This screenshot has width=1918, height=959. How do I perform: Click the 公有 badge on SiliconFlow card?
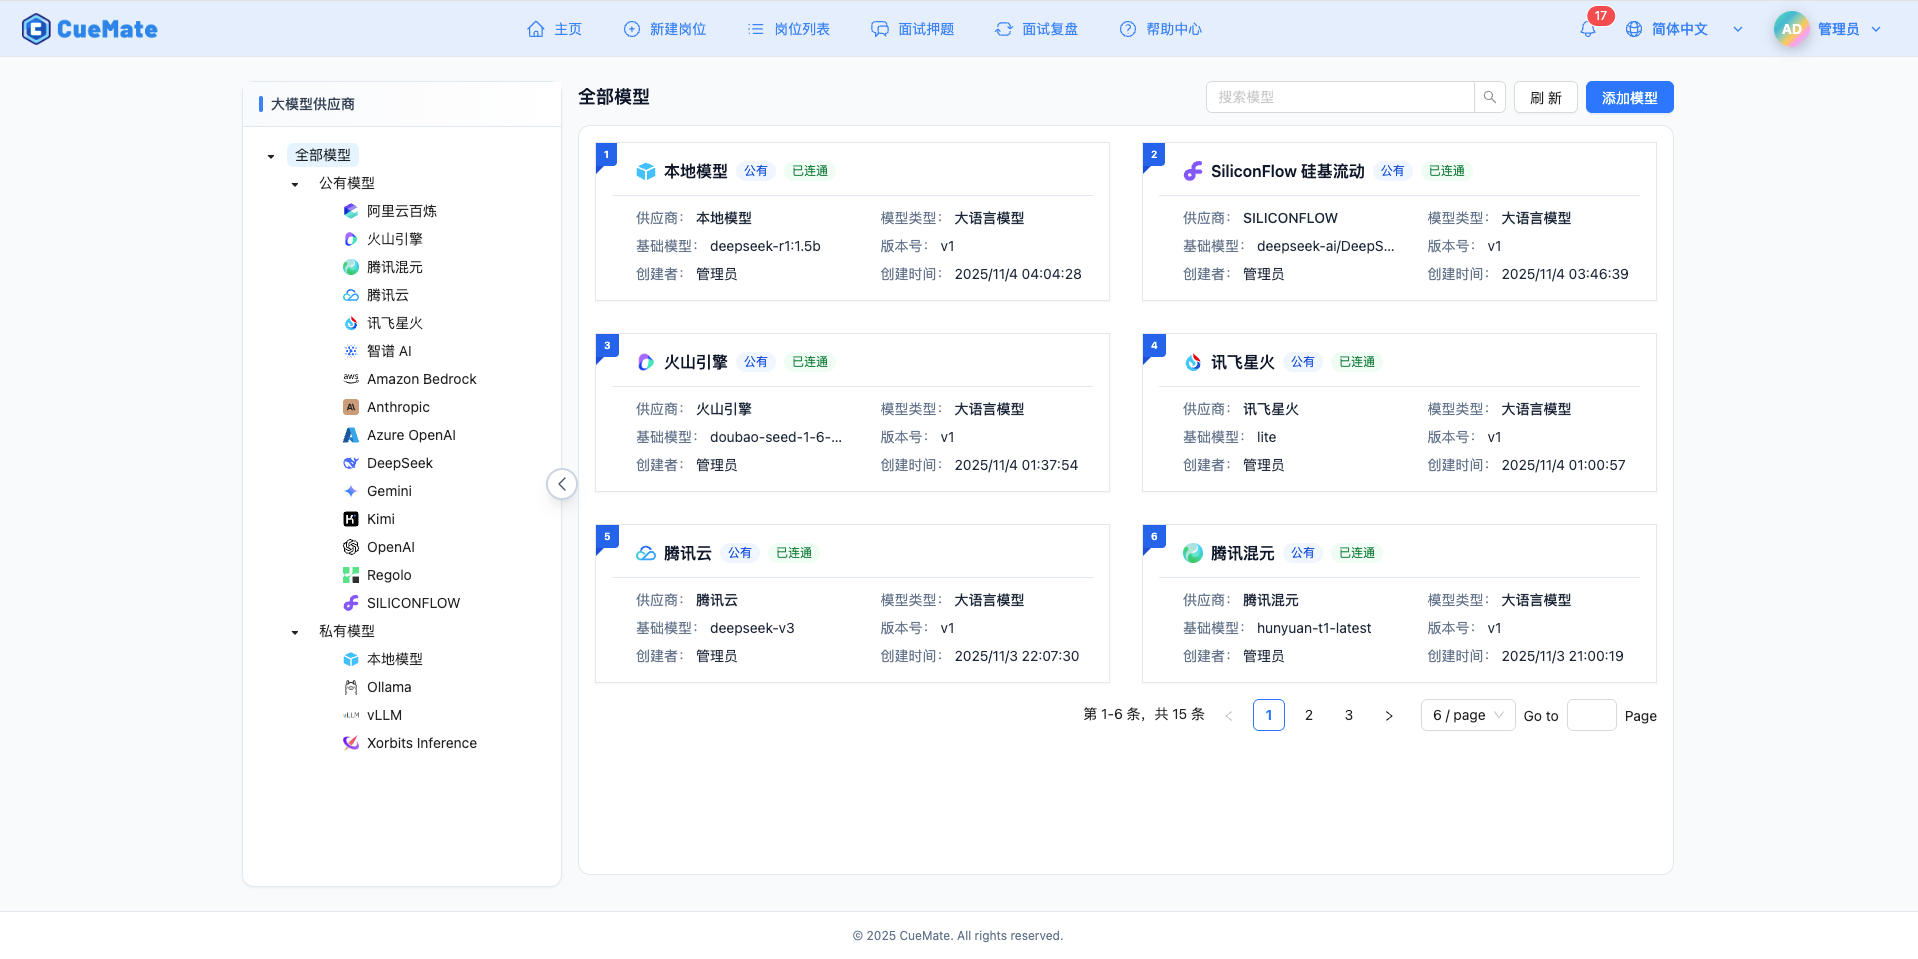(x=1393, y=170)
